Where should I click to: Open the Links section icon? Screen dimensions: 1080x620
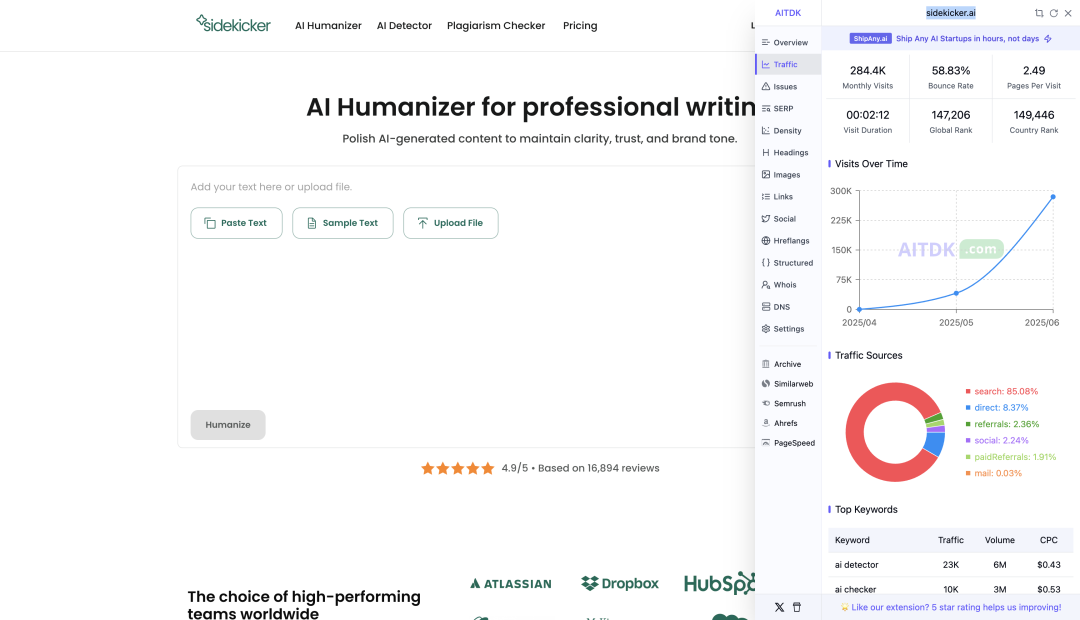[766, 197]
